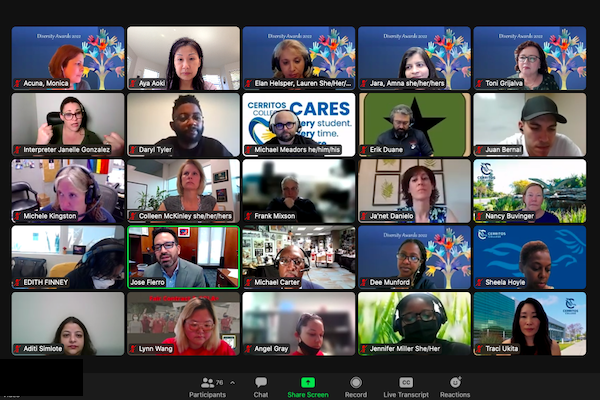Select Erik Duane's green star tile

click(413, 124)
